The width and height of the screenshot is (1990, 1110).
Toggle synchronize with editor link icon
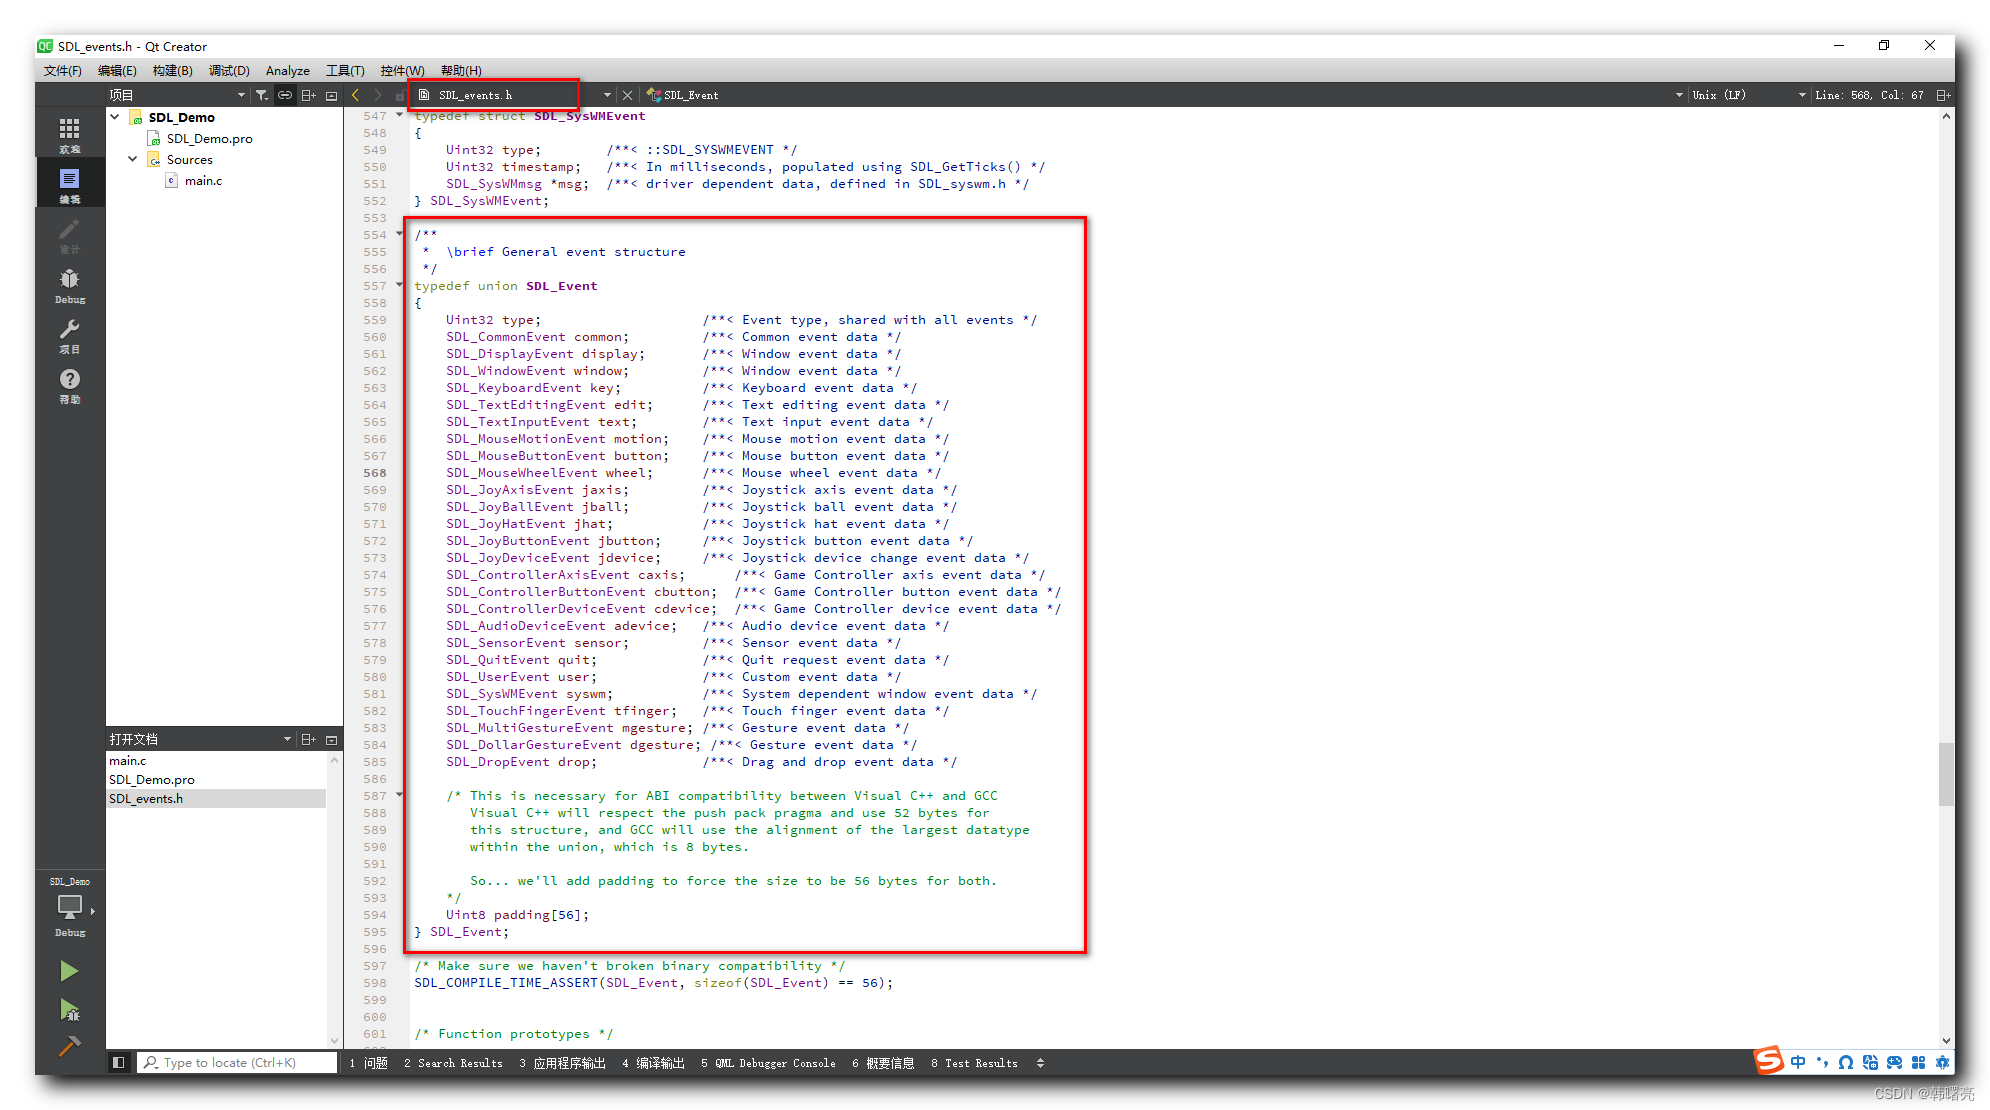(x=285, y=95)
